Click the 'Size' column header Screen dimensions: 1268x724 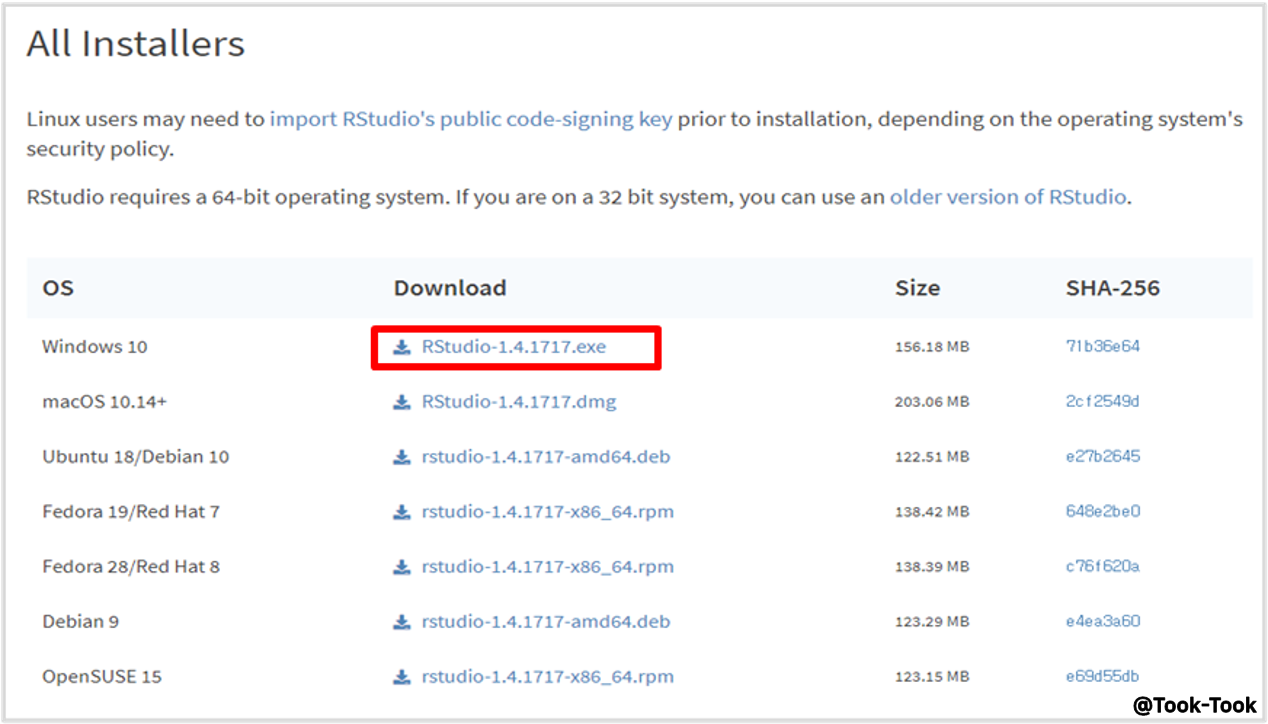[918, 288]
